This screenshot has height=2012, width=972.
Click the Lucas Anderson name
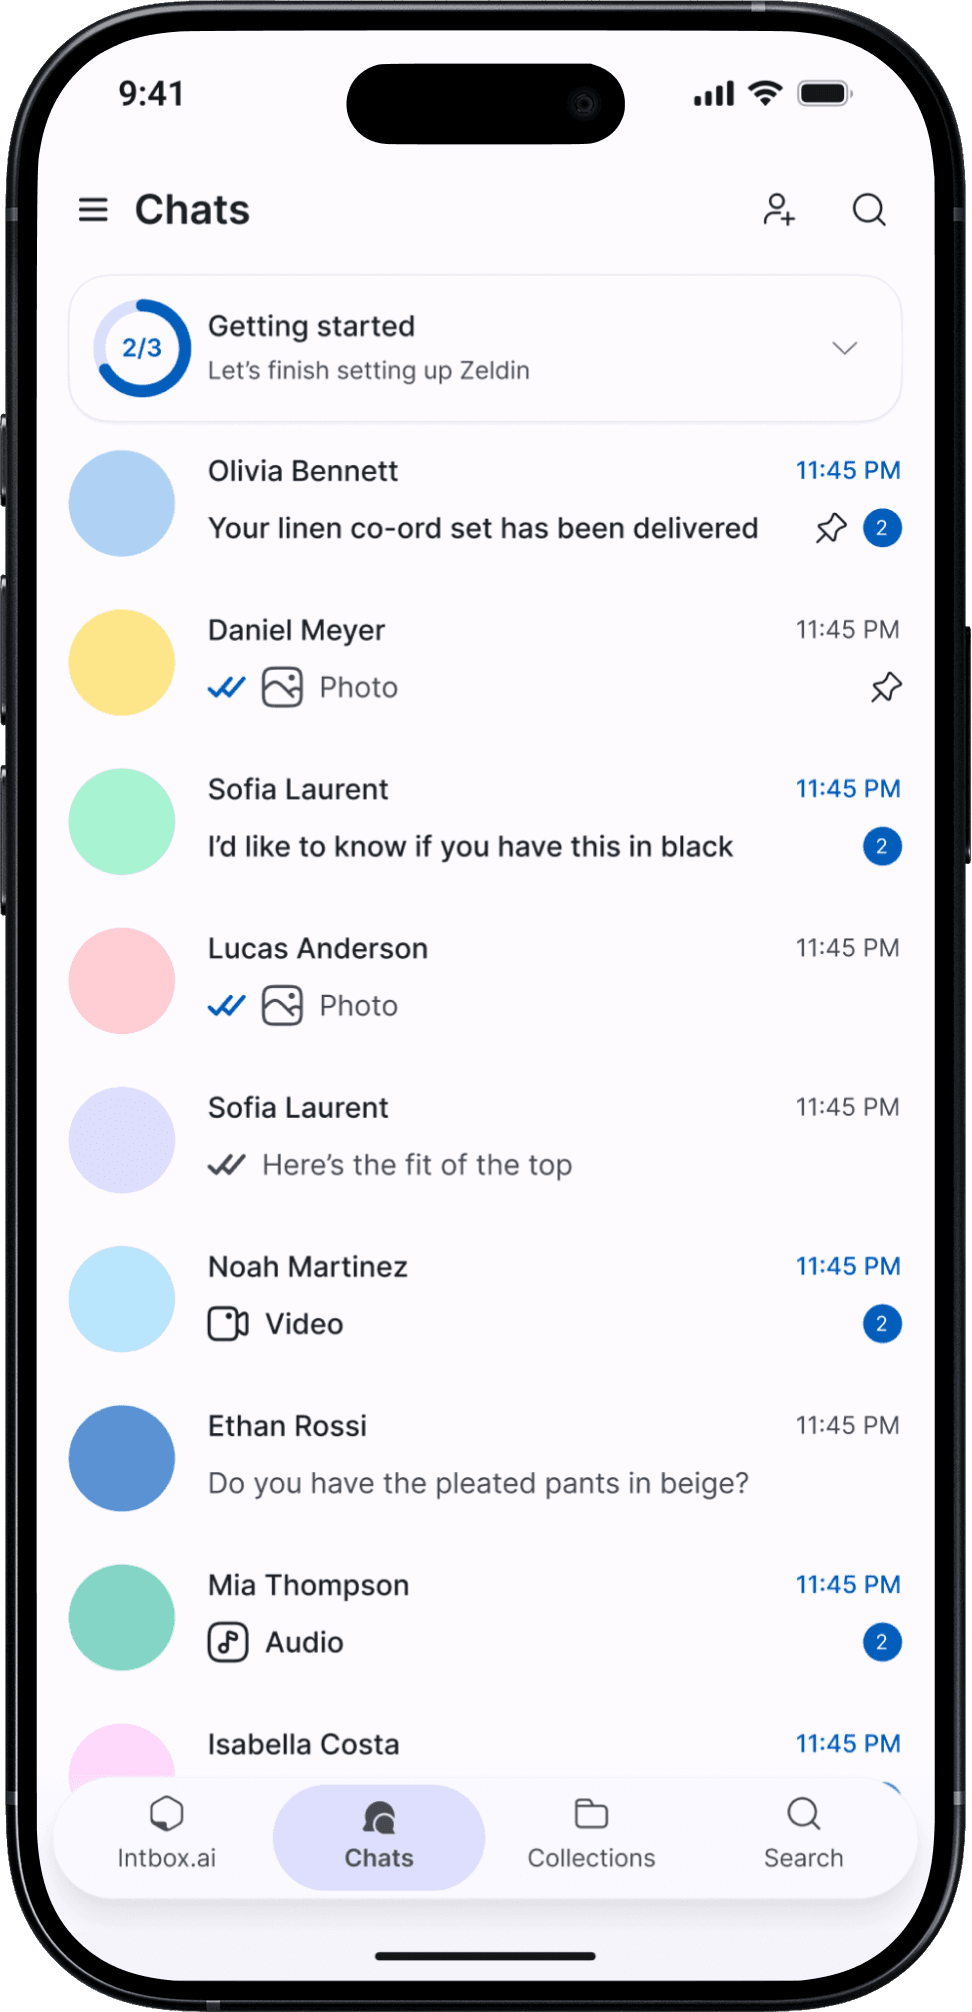coord(317,948)
